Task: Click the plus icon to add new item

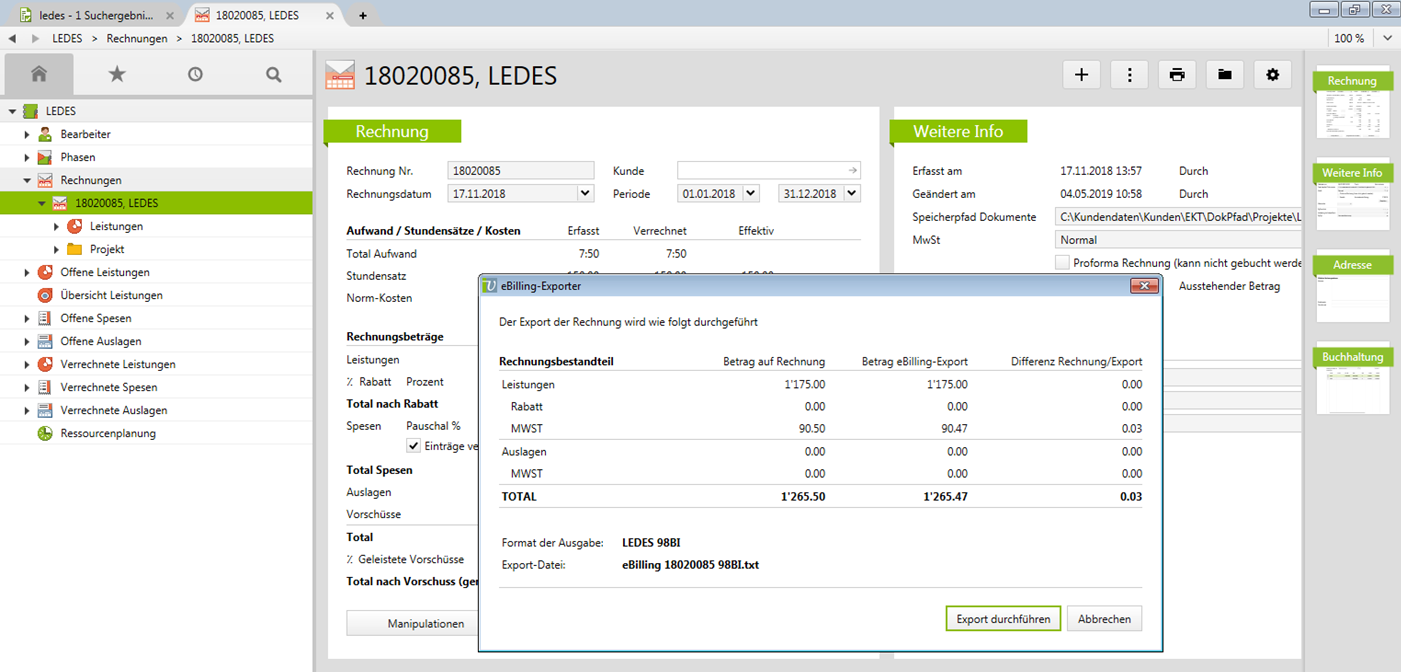Action: 1081,74
